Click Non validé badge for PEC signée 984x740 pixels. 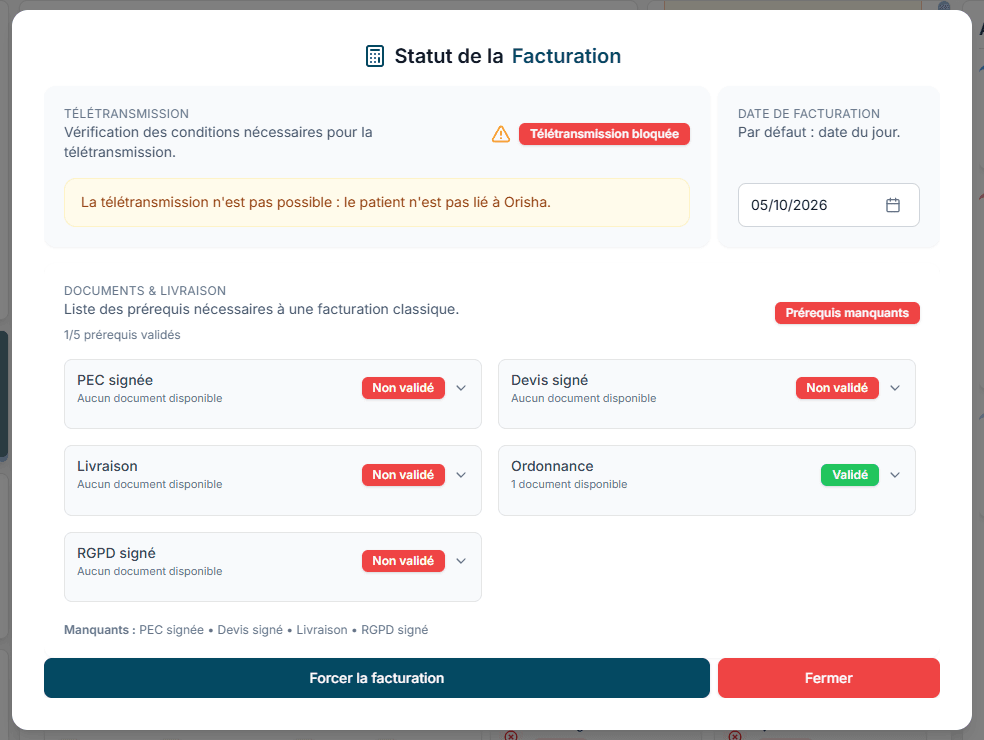click(403, 388)
